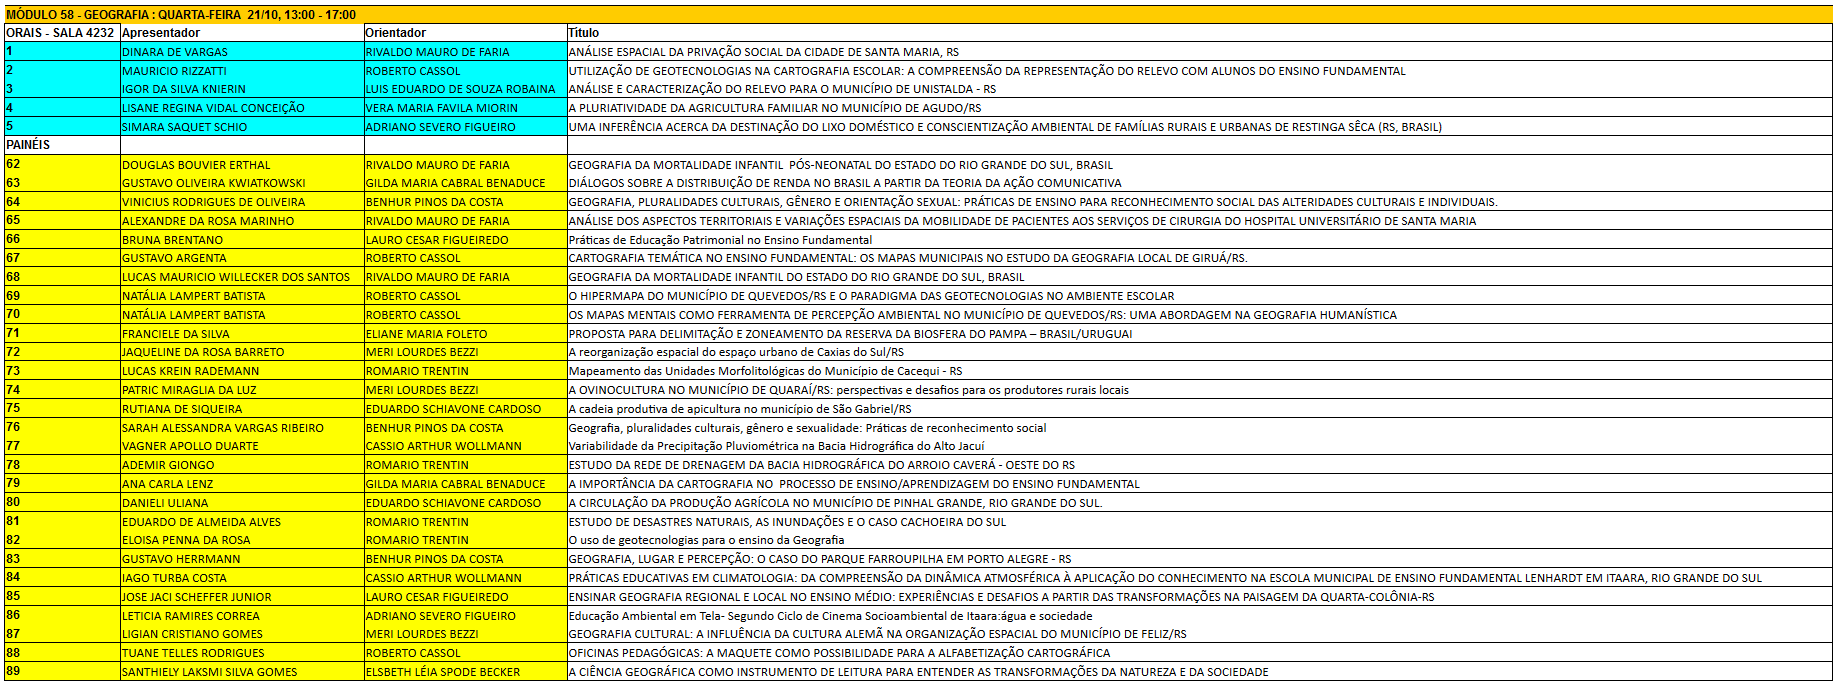Click title about Parque Farroupilha in Porto Alegre
Screen dimensions: 1836x683
(819, 559)
